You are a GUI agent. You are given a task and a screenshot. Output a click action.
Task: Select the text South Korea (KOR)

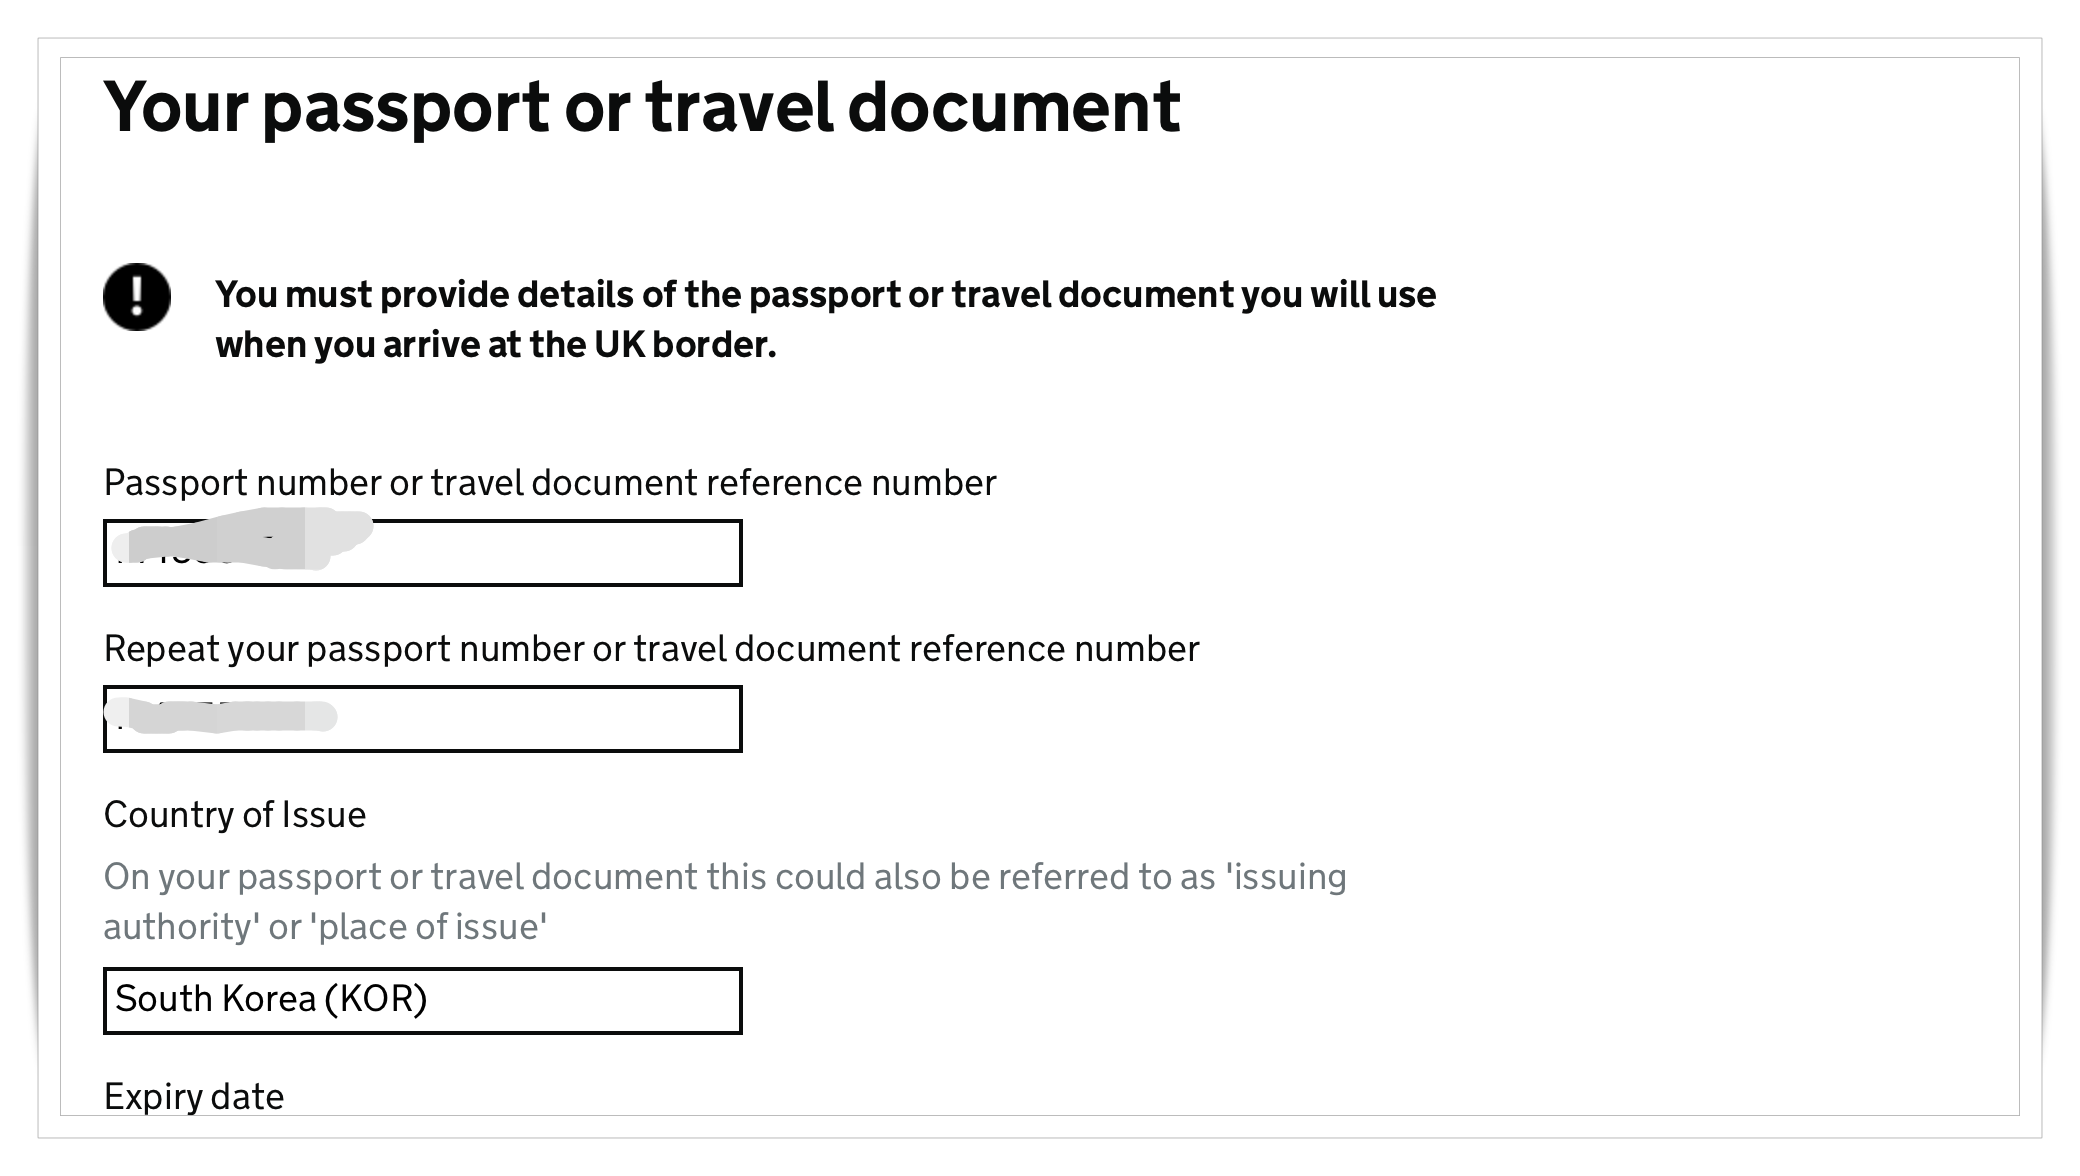point(272,997)
